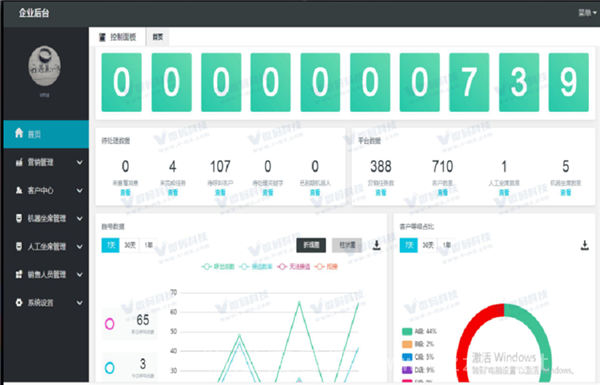The image size is (600, 385).
Task: Expand the 机器坐席管理 chevron
Action: (x=80, y=219)
